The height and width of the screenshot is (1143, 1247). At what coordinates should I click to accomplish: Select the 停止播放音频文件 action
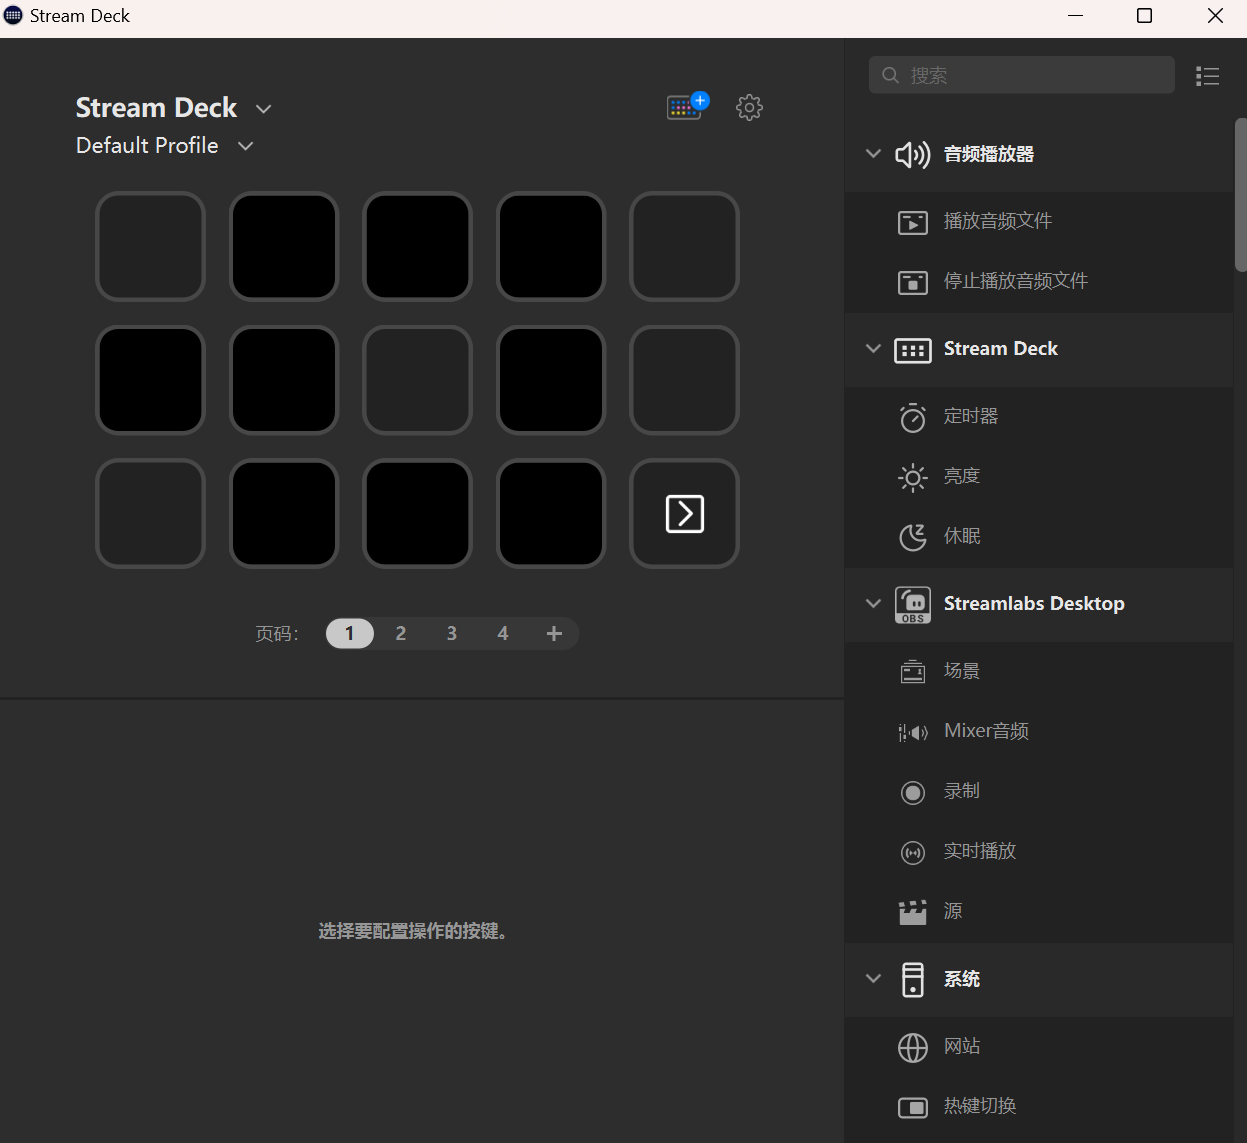1014,281
